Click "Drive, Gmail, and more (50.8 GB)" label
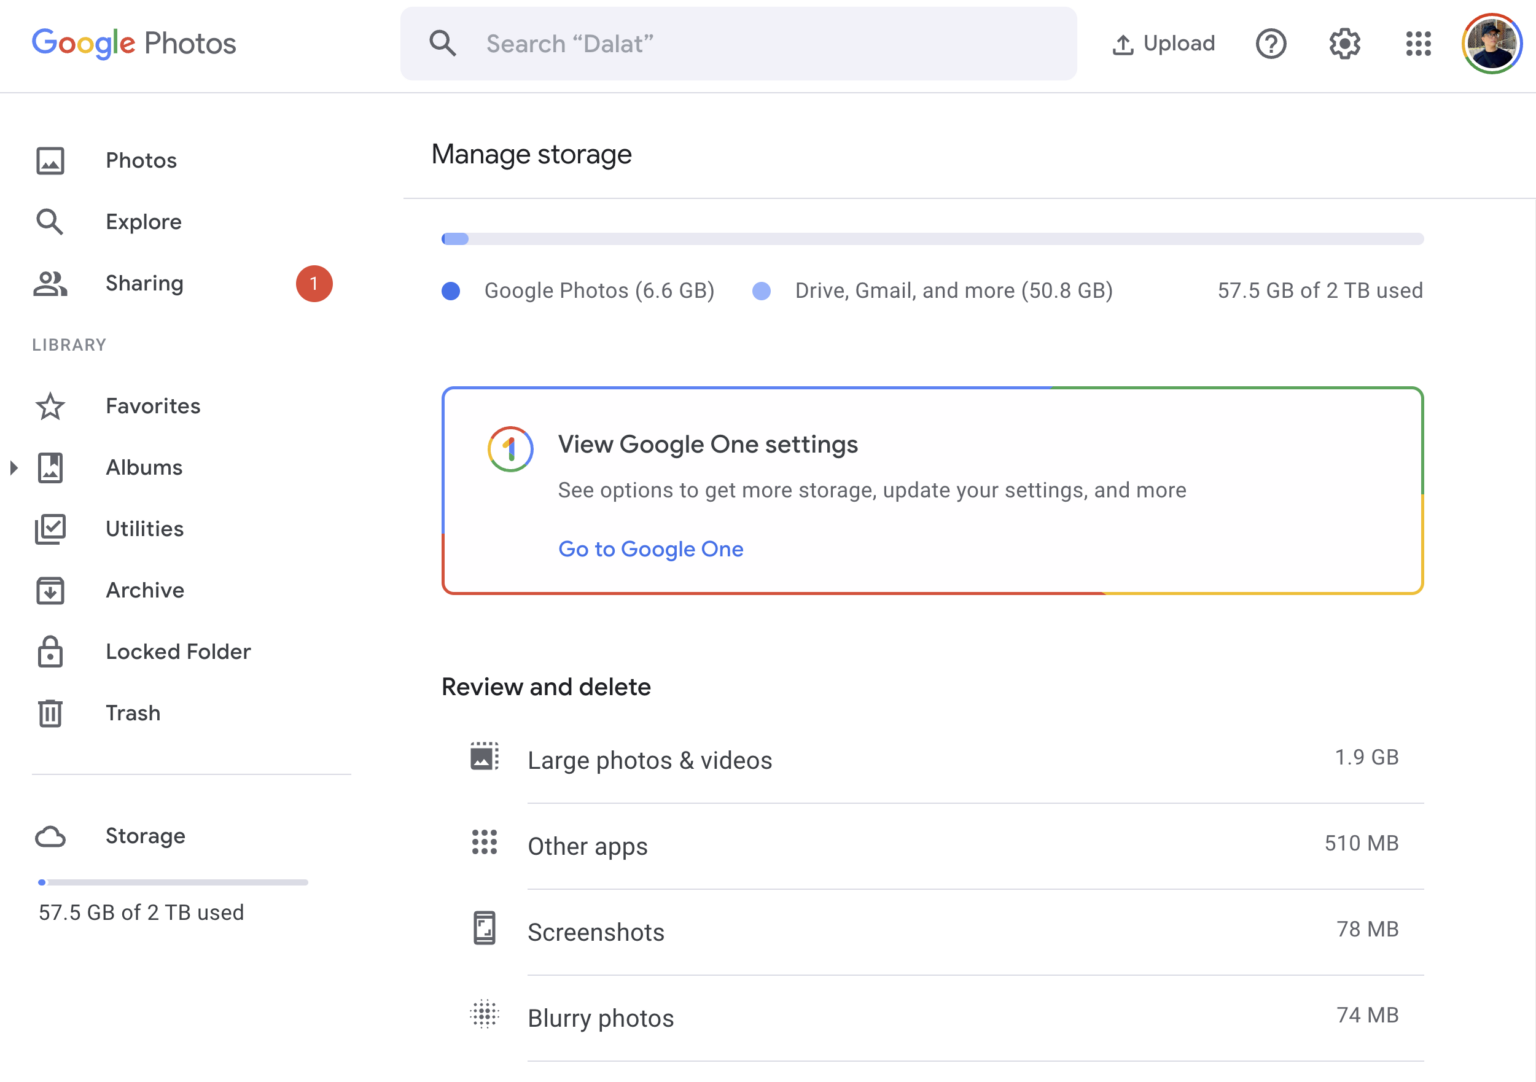Viewport: 1536px width, 1082px height. coord(954,291)
